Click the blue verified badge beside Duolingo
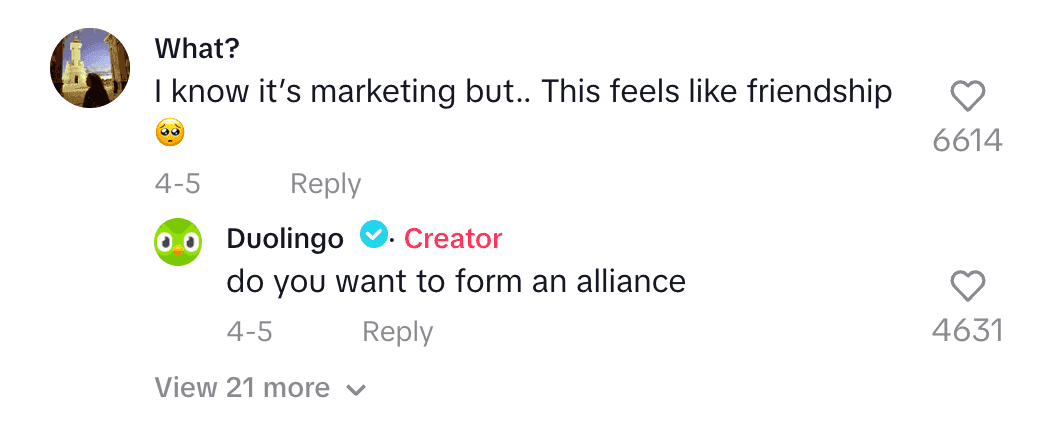The height and width of the screenshot is (424, 1054). pyautogui.click(x=373, y=235)
